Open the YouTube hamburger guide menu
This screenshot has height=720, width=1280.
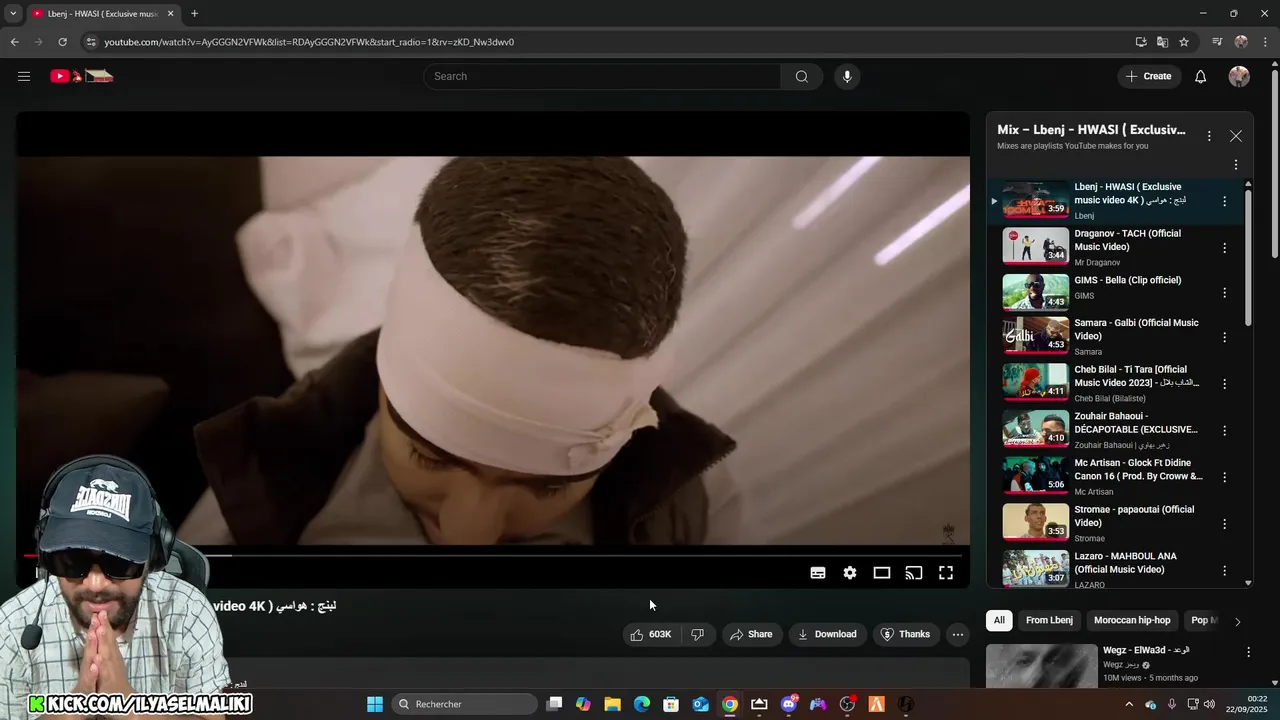(x=24, y=76)
